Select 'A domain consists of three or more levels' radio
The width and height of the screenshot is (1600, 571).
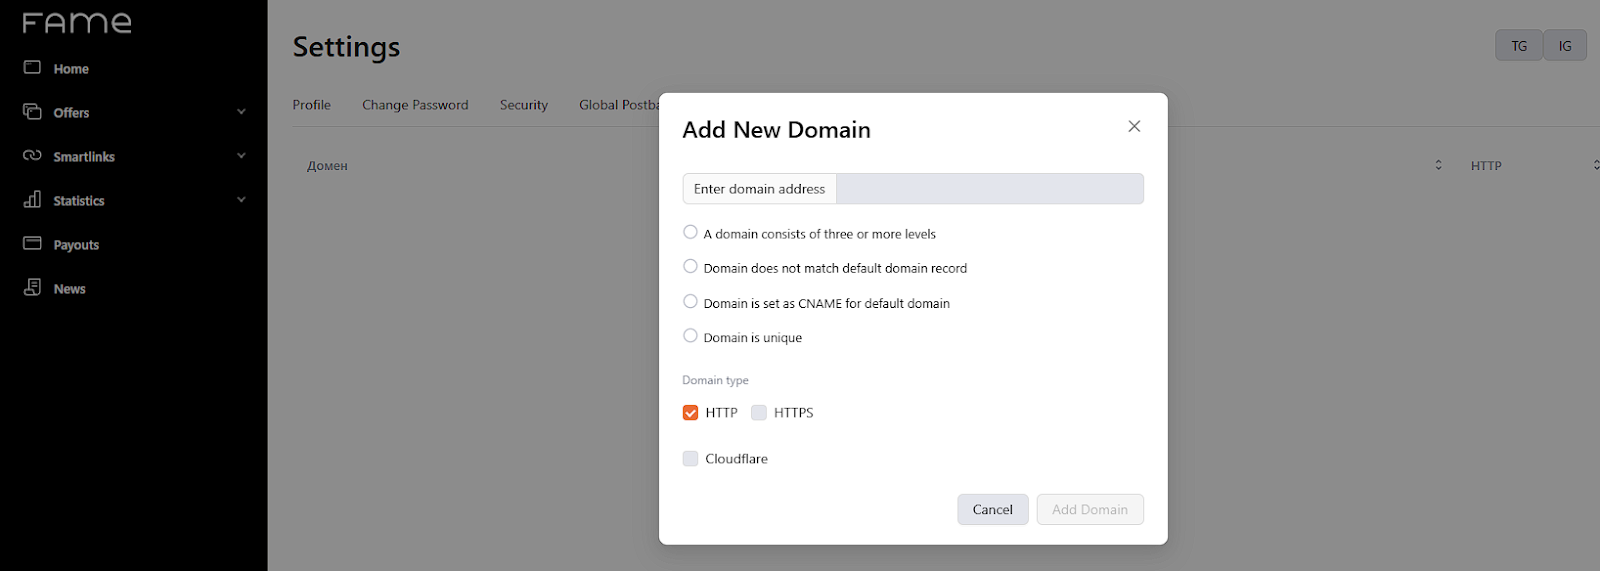tap(690, 232)
